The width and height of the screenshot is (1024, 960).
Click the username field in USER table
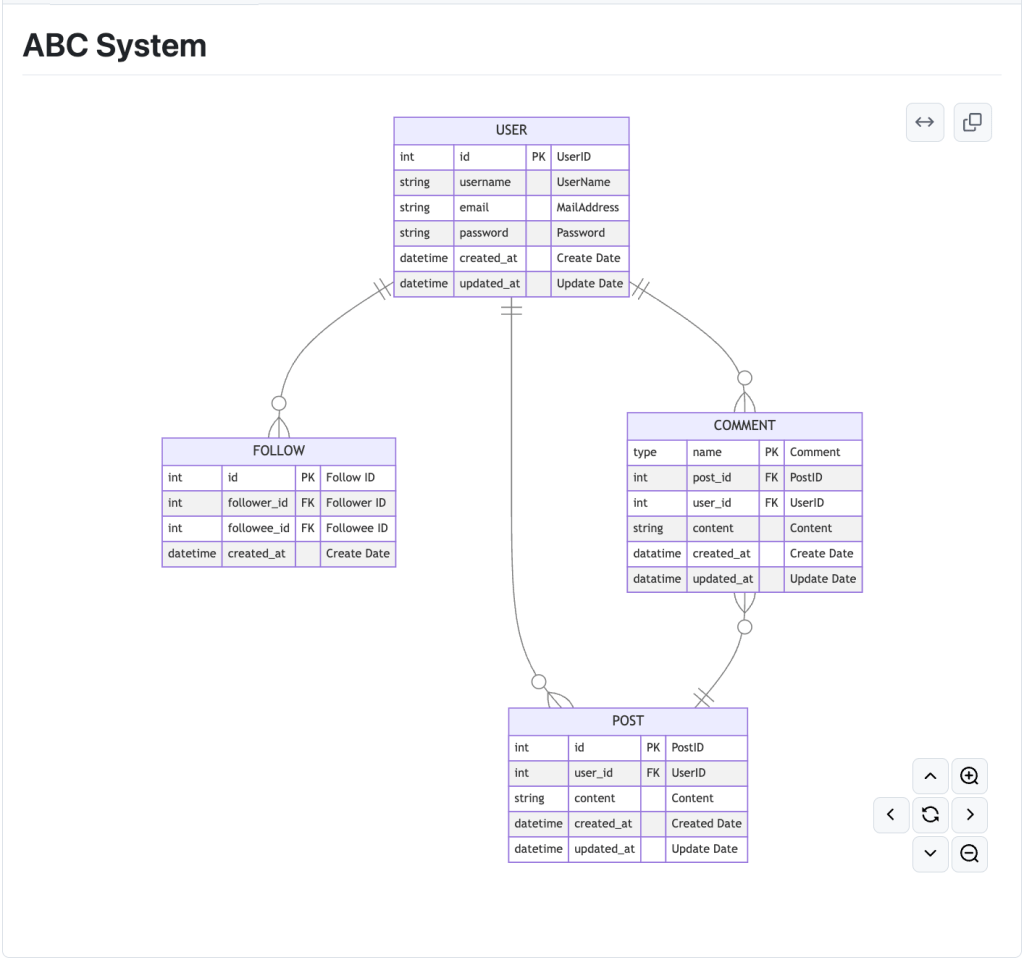tap(485, 183)
